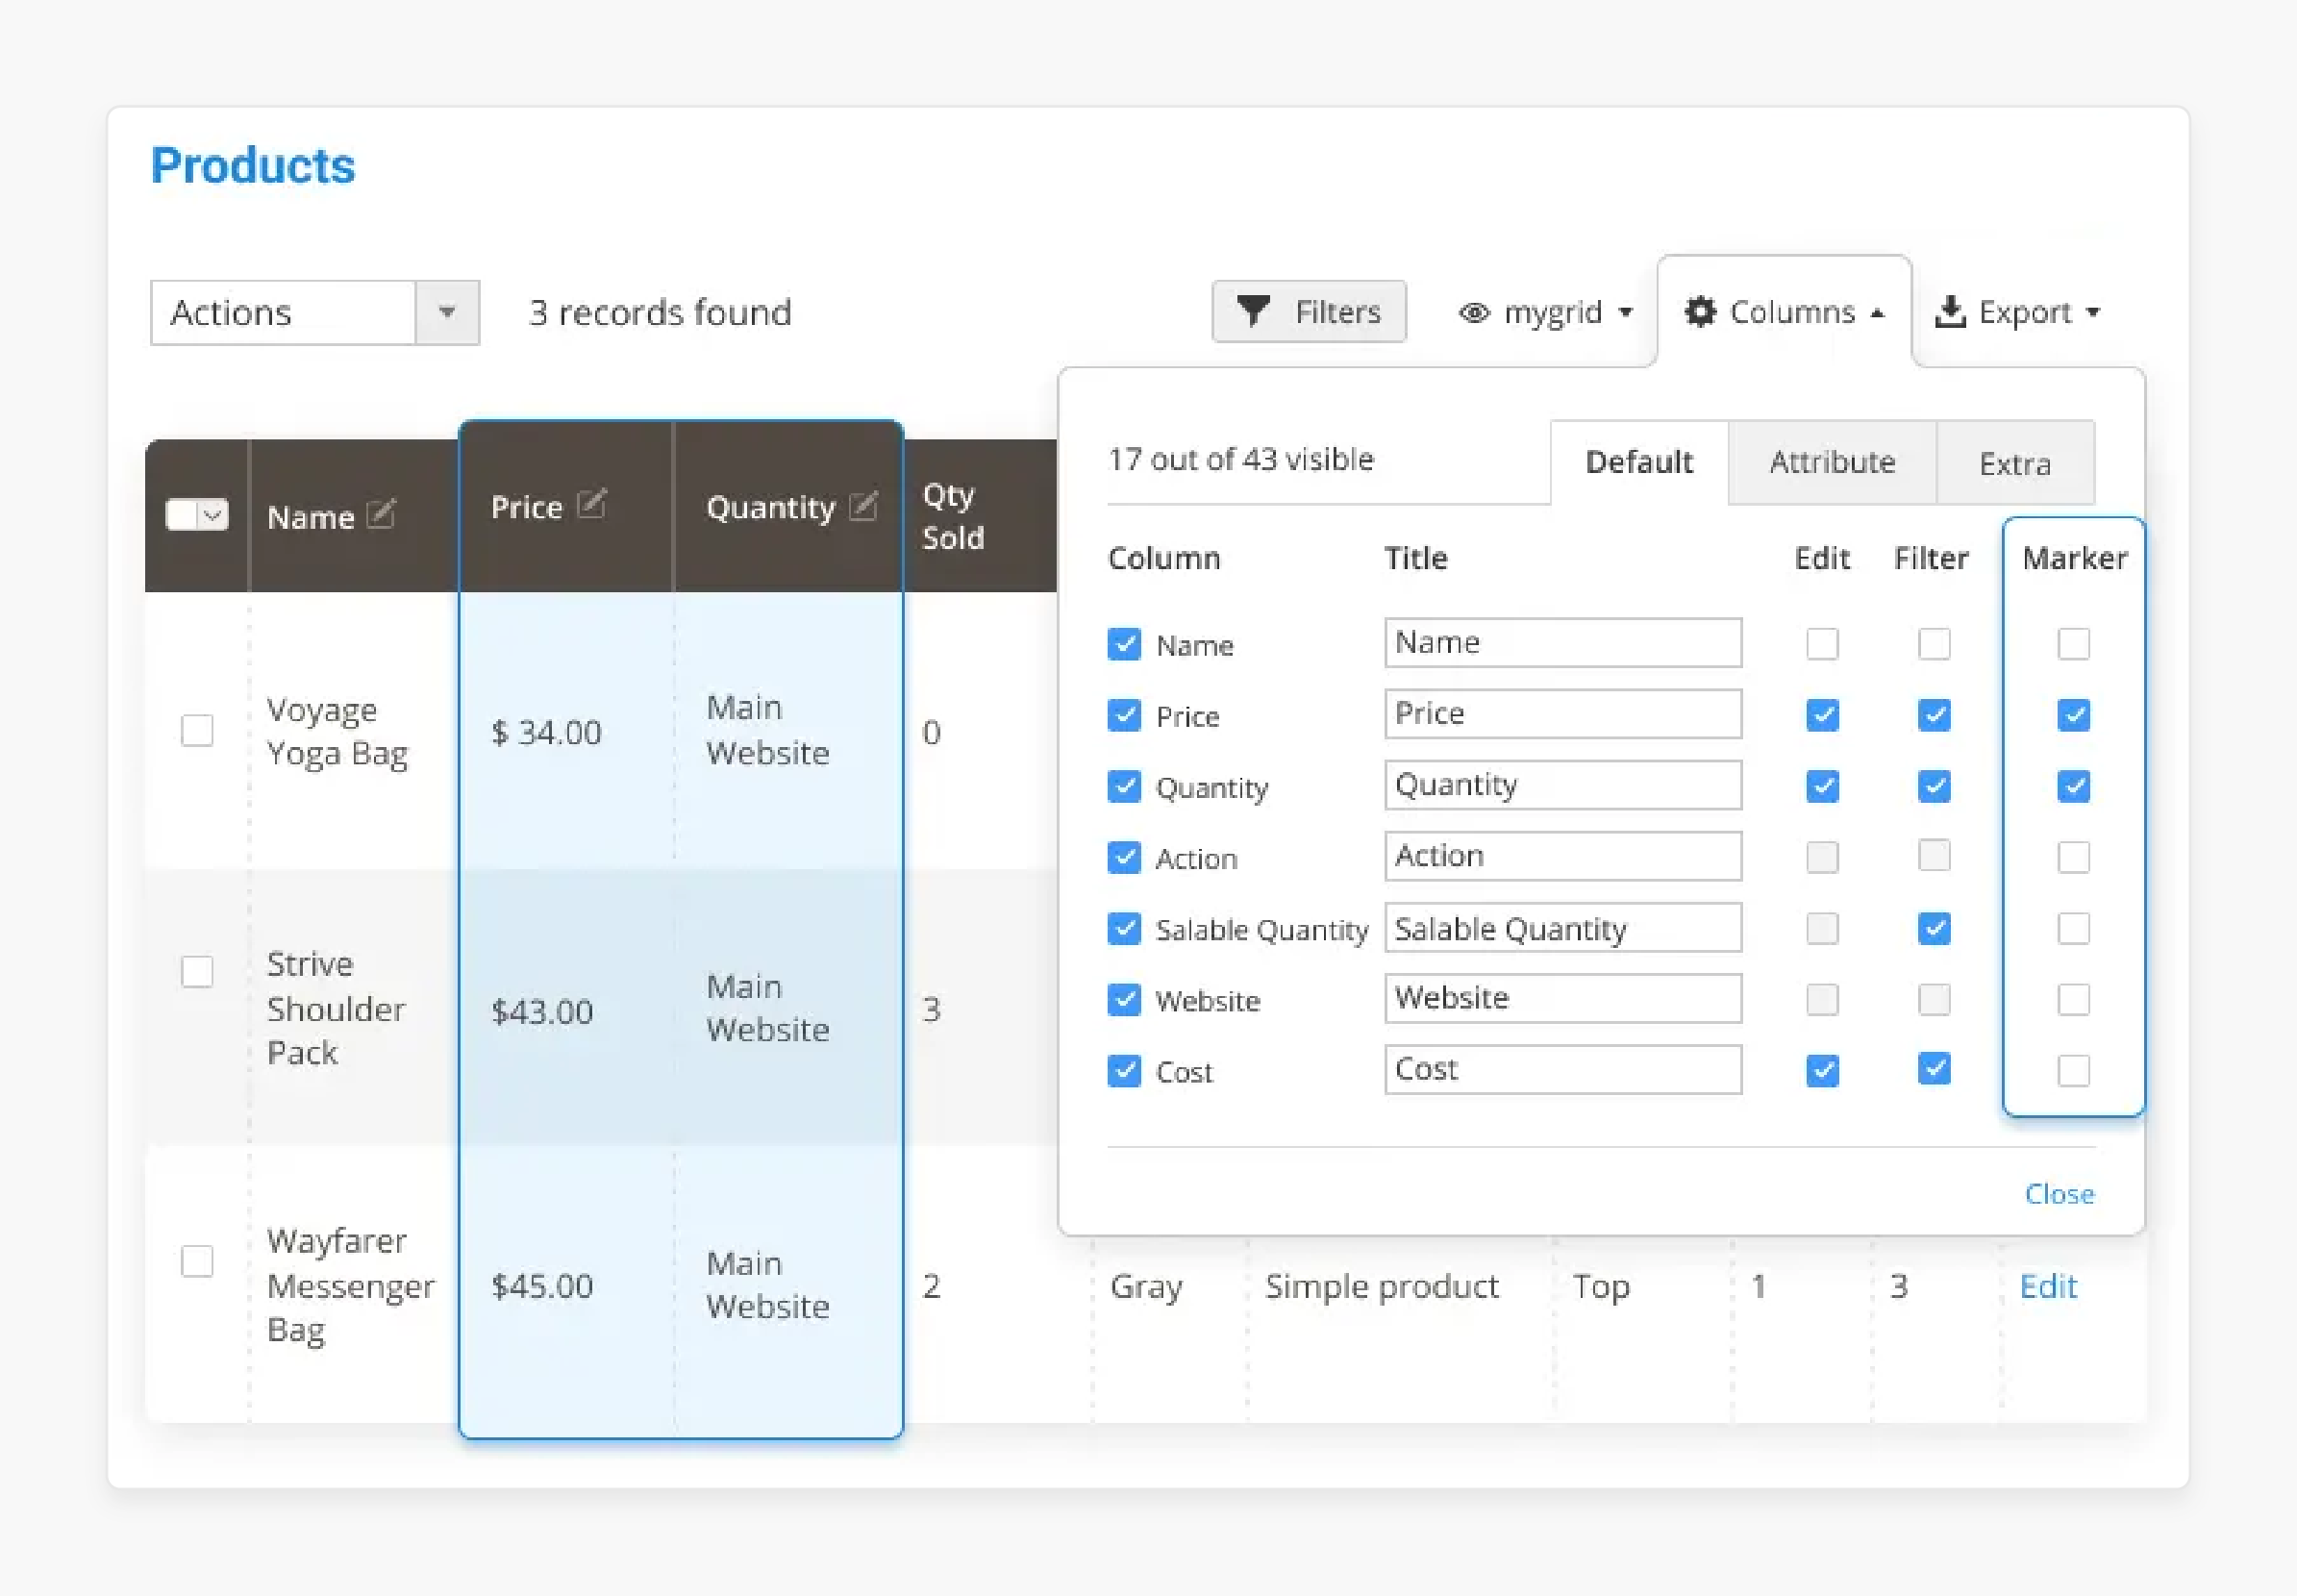Disable Filter checkbox for Quantity row
Viewport: 2297px width, 1596px height.
point(1934,786)
